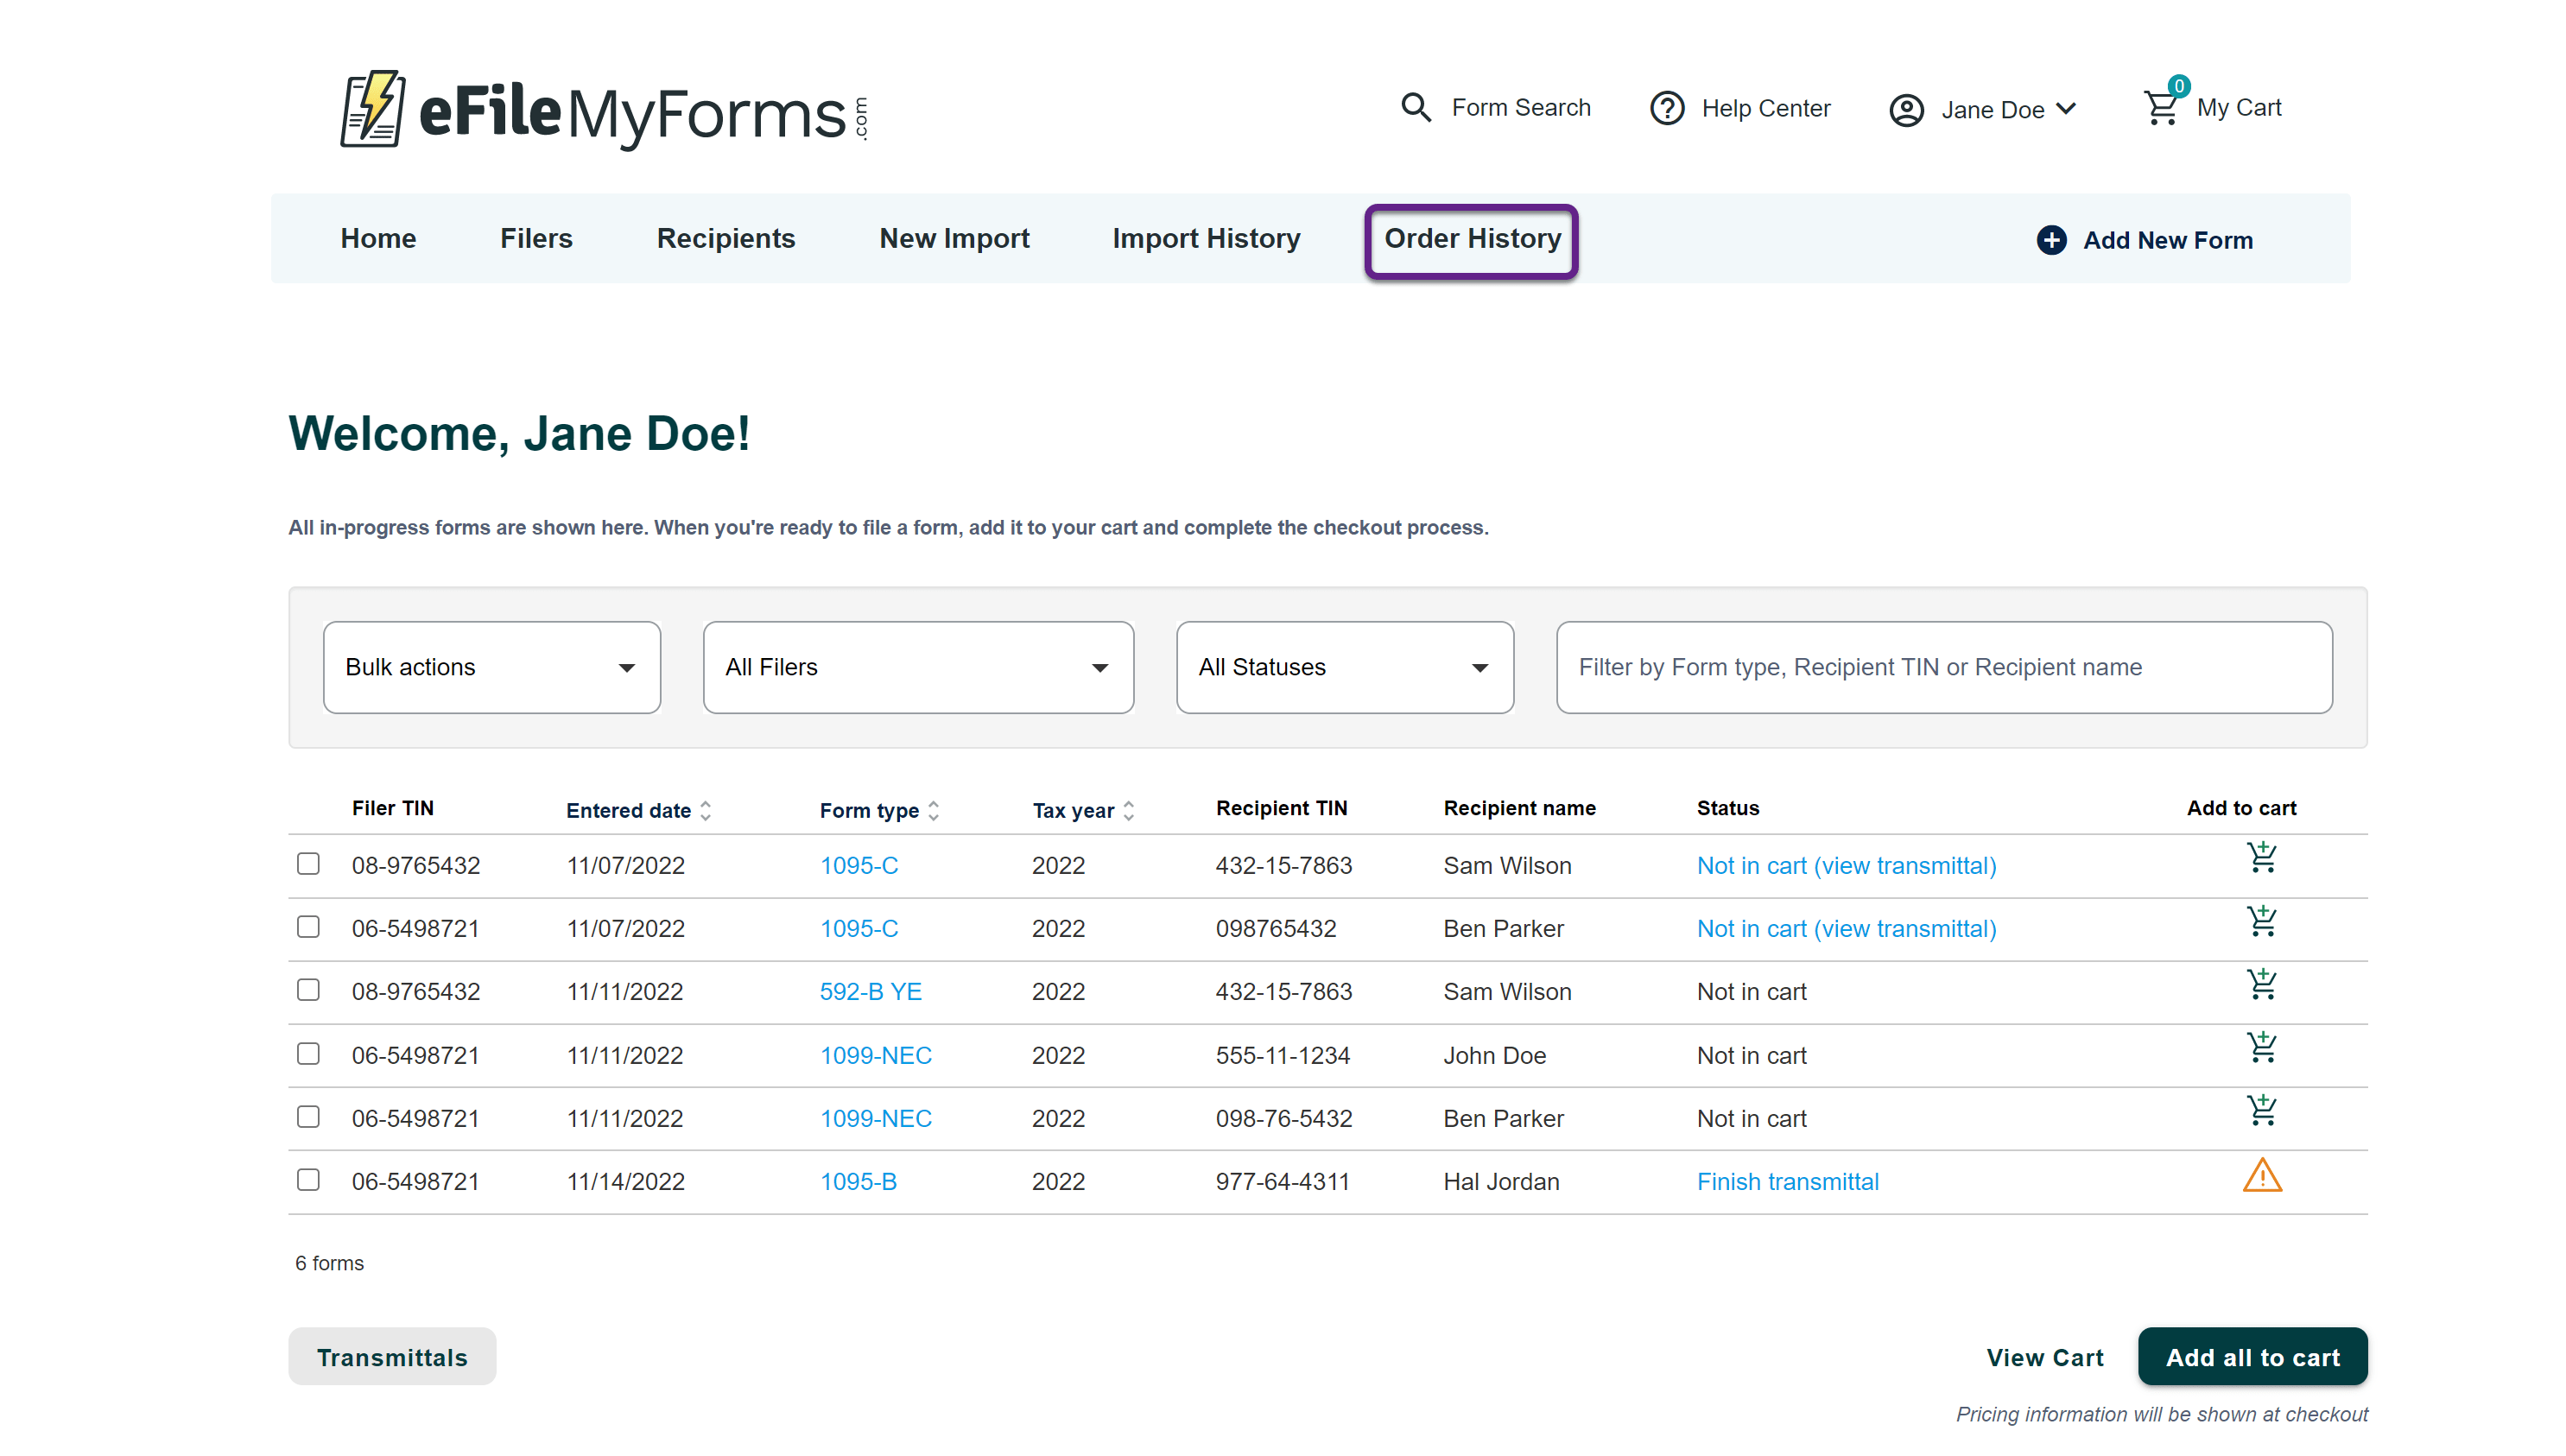Go to the Order History tab
Image resolution: width=2566 pixels, height=1456 pixels.
(x=1471, y=239)
